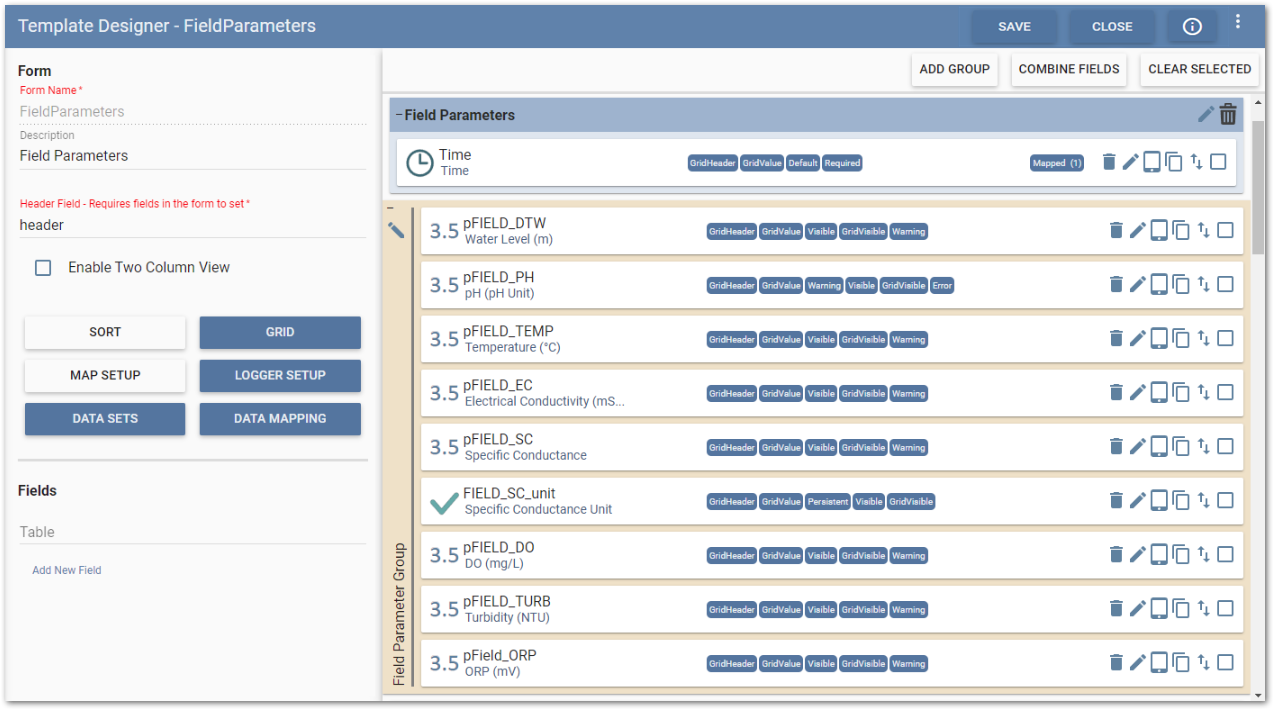Delete the Time field
The height and width of the screenshot is (710, 1274).
pos(1109,162)
